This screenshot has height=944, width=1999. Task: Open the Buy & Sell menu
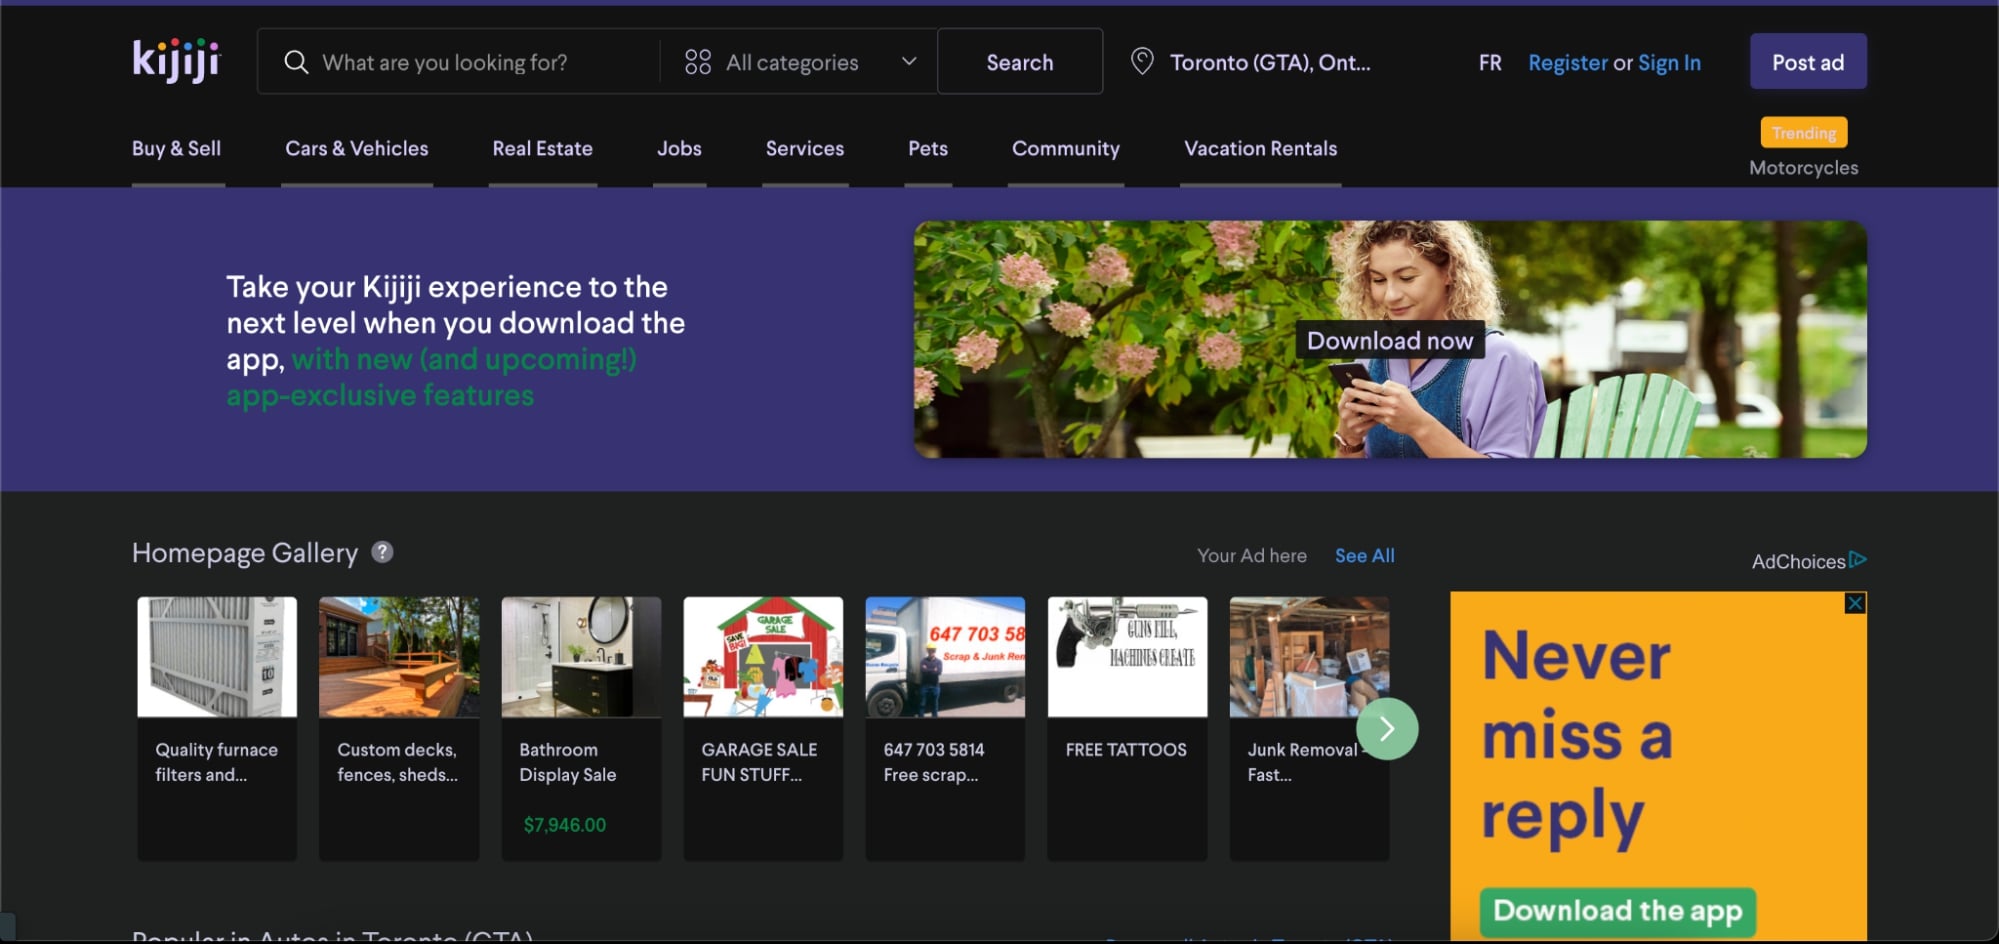point(177,149)
